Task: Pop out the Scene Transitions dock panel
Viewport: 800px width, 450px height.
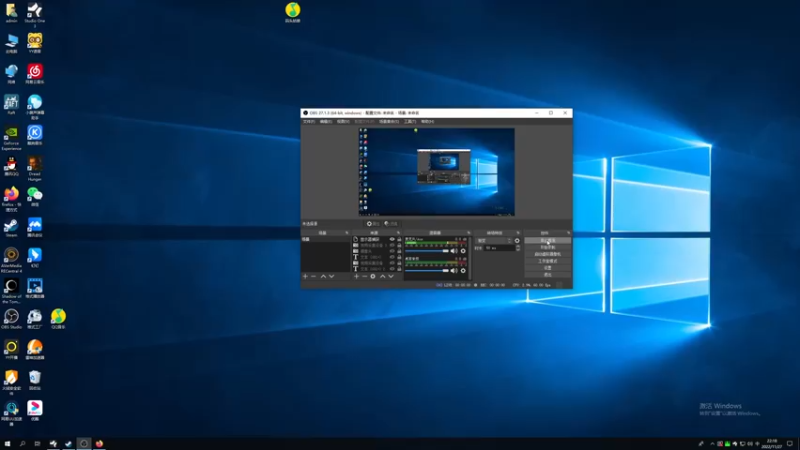Action: point(518,233)
